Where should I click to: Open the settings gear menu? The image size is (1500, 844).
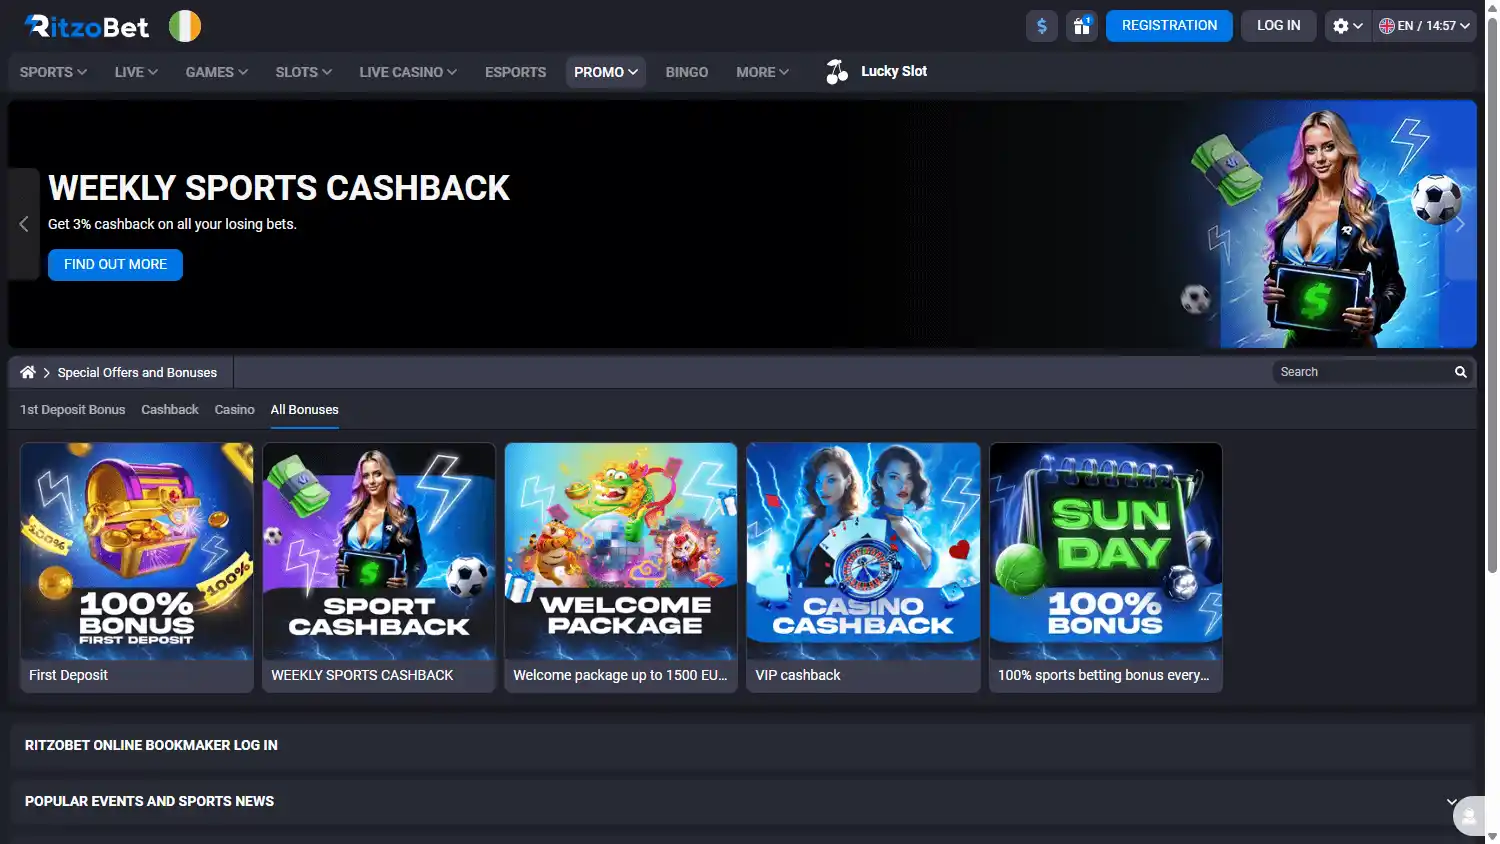pos(1347,26)
